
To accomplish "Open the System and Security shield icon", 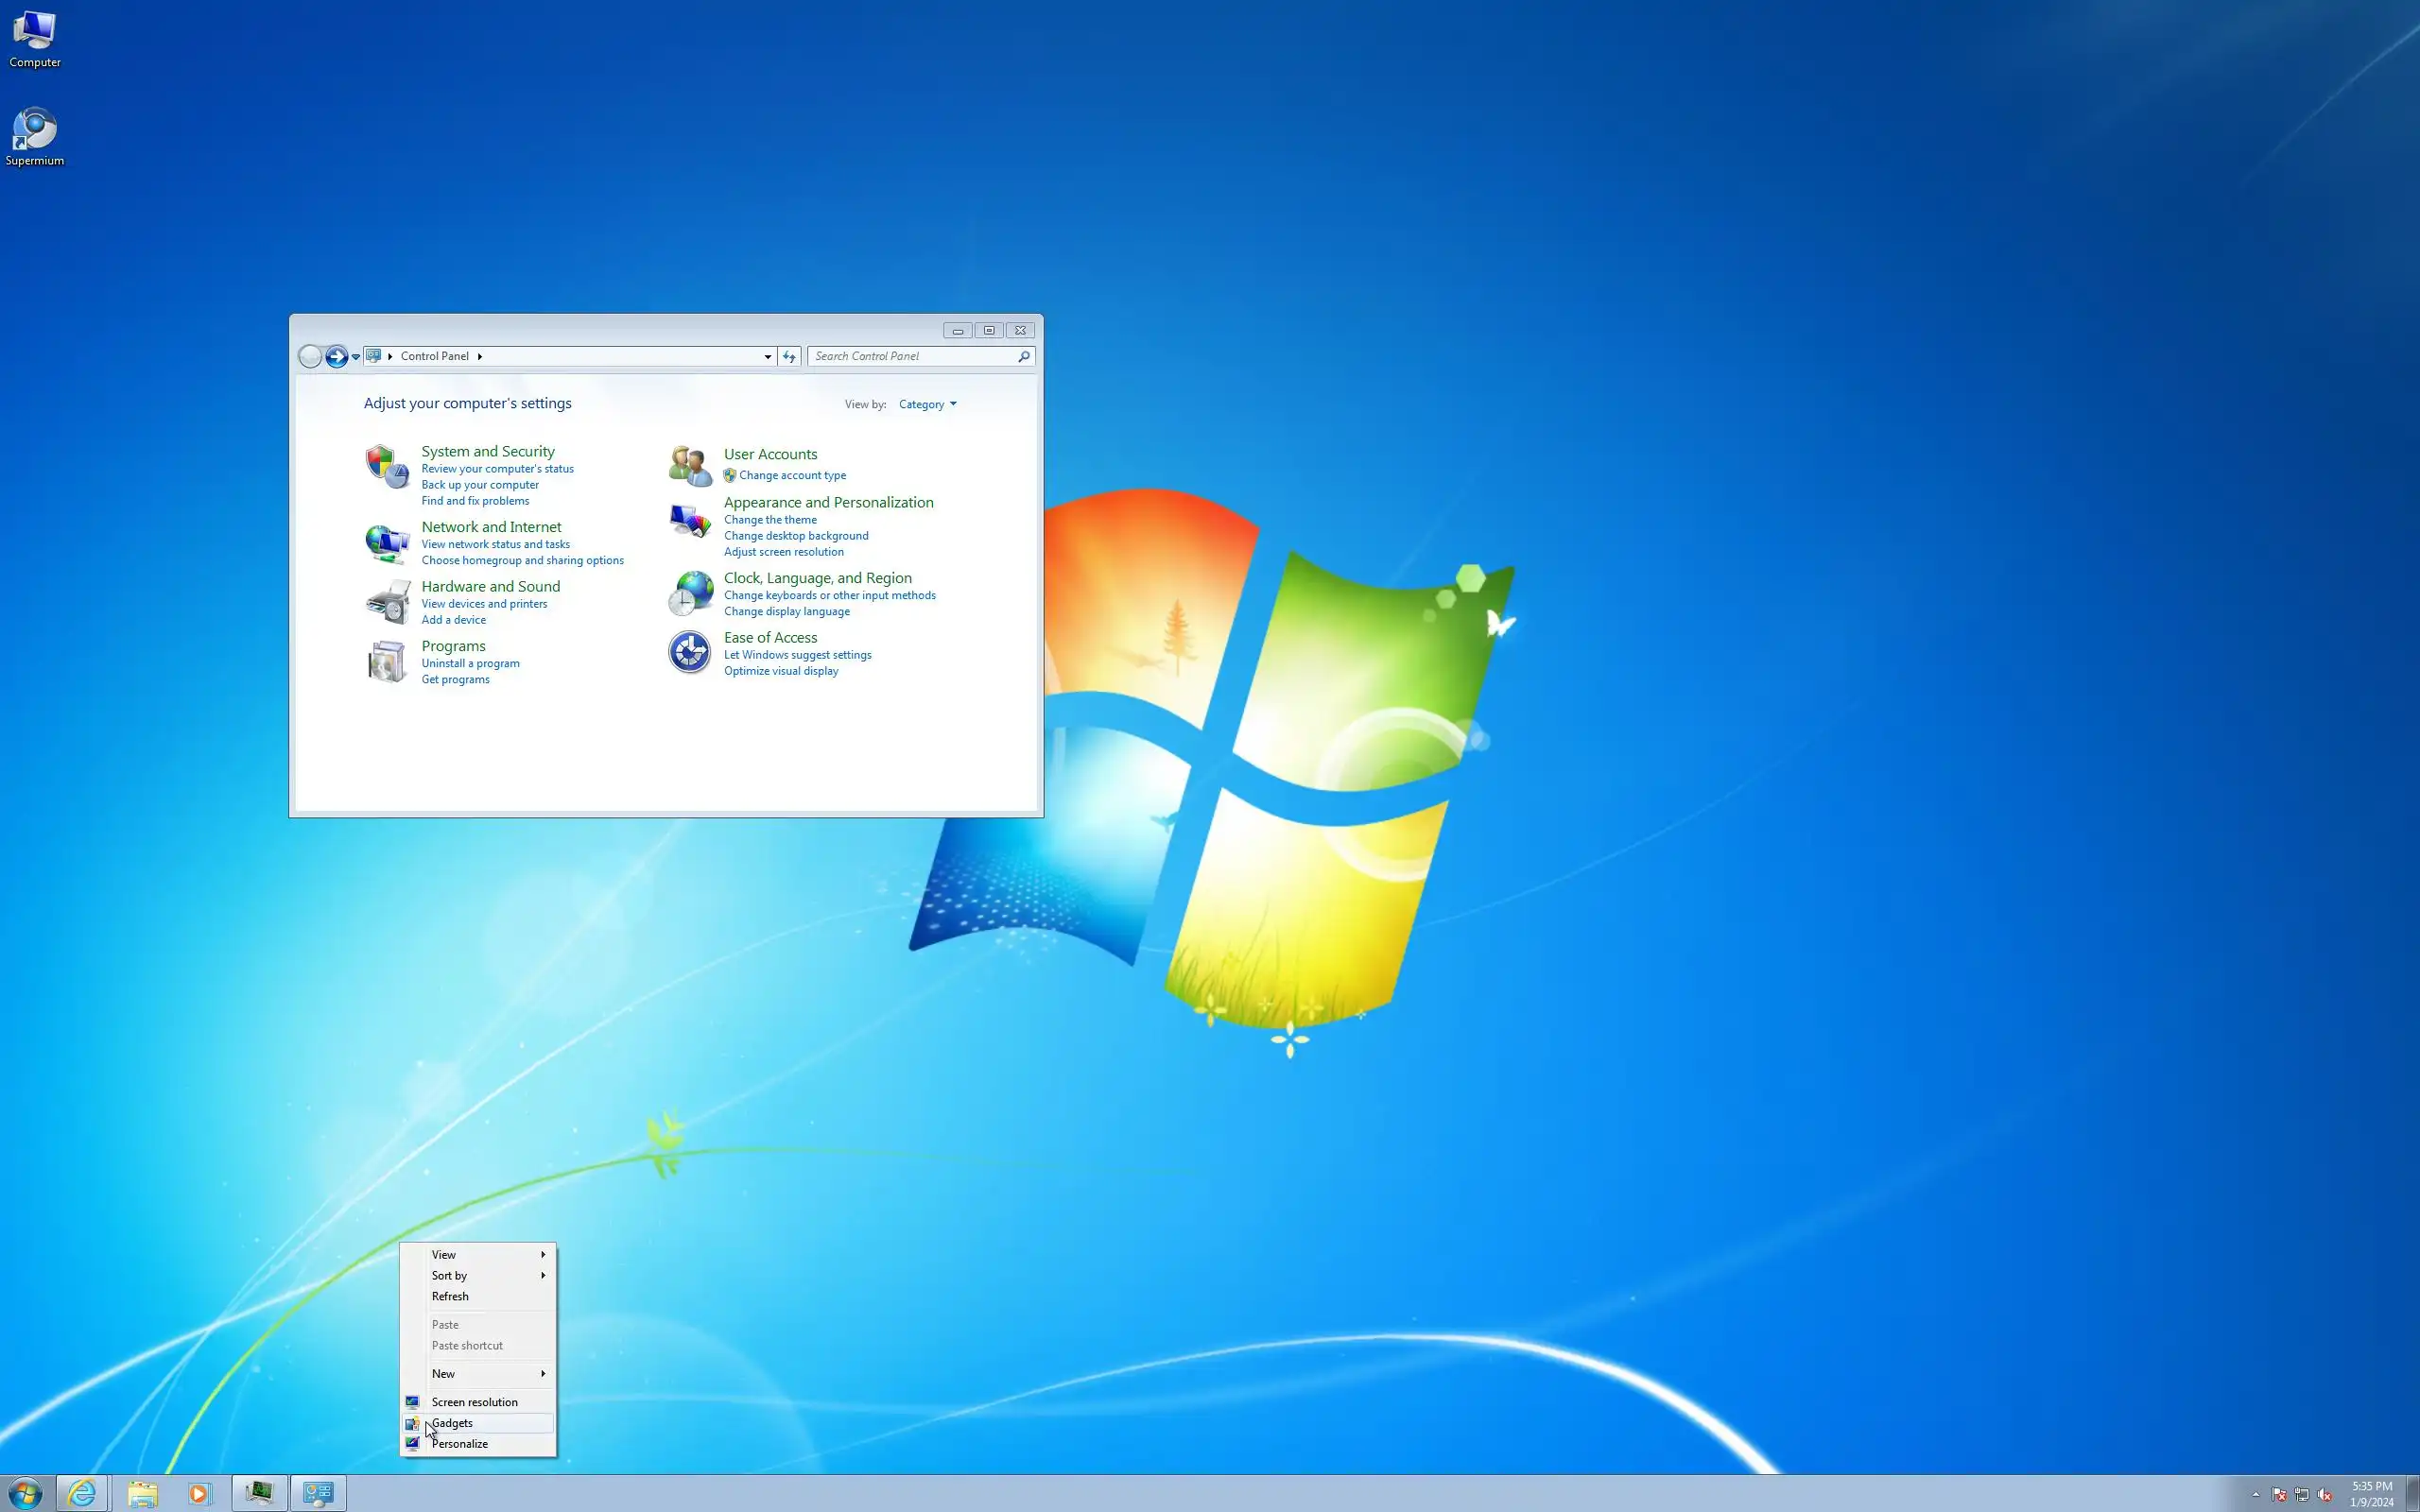I will (x=387, y=466).
